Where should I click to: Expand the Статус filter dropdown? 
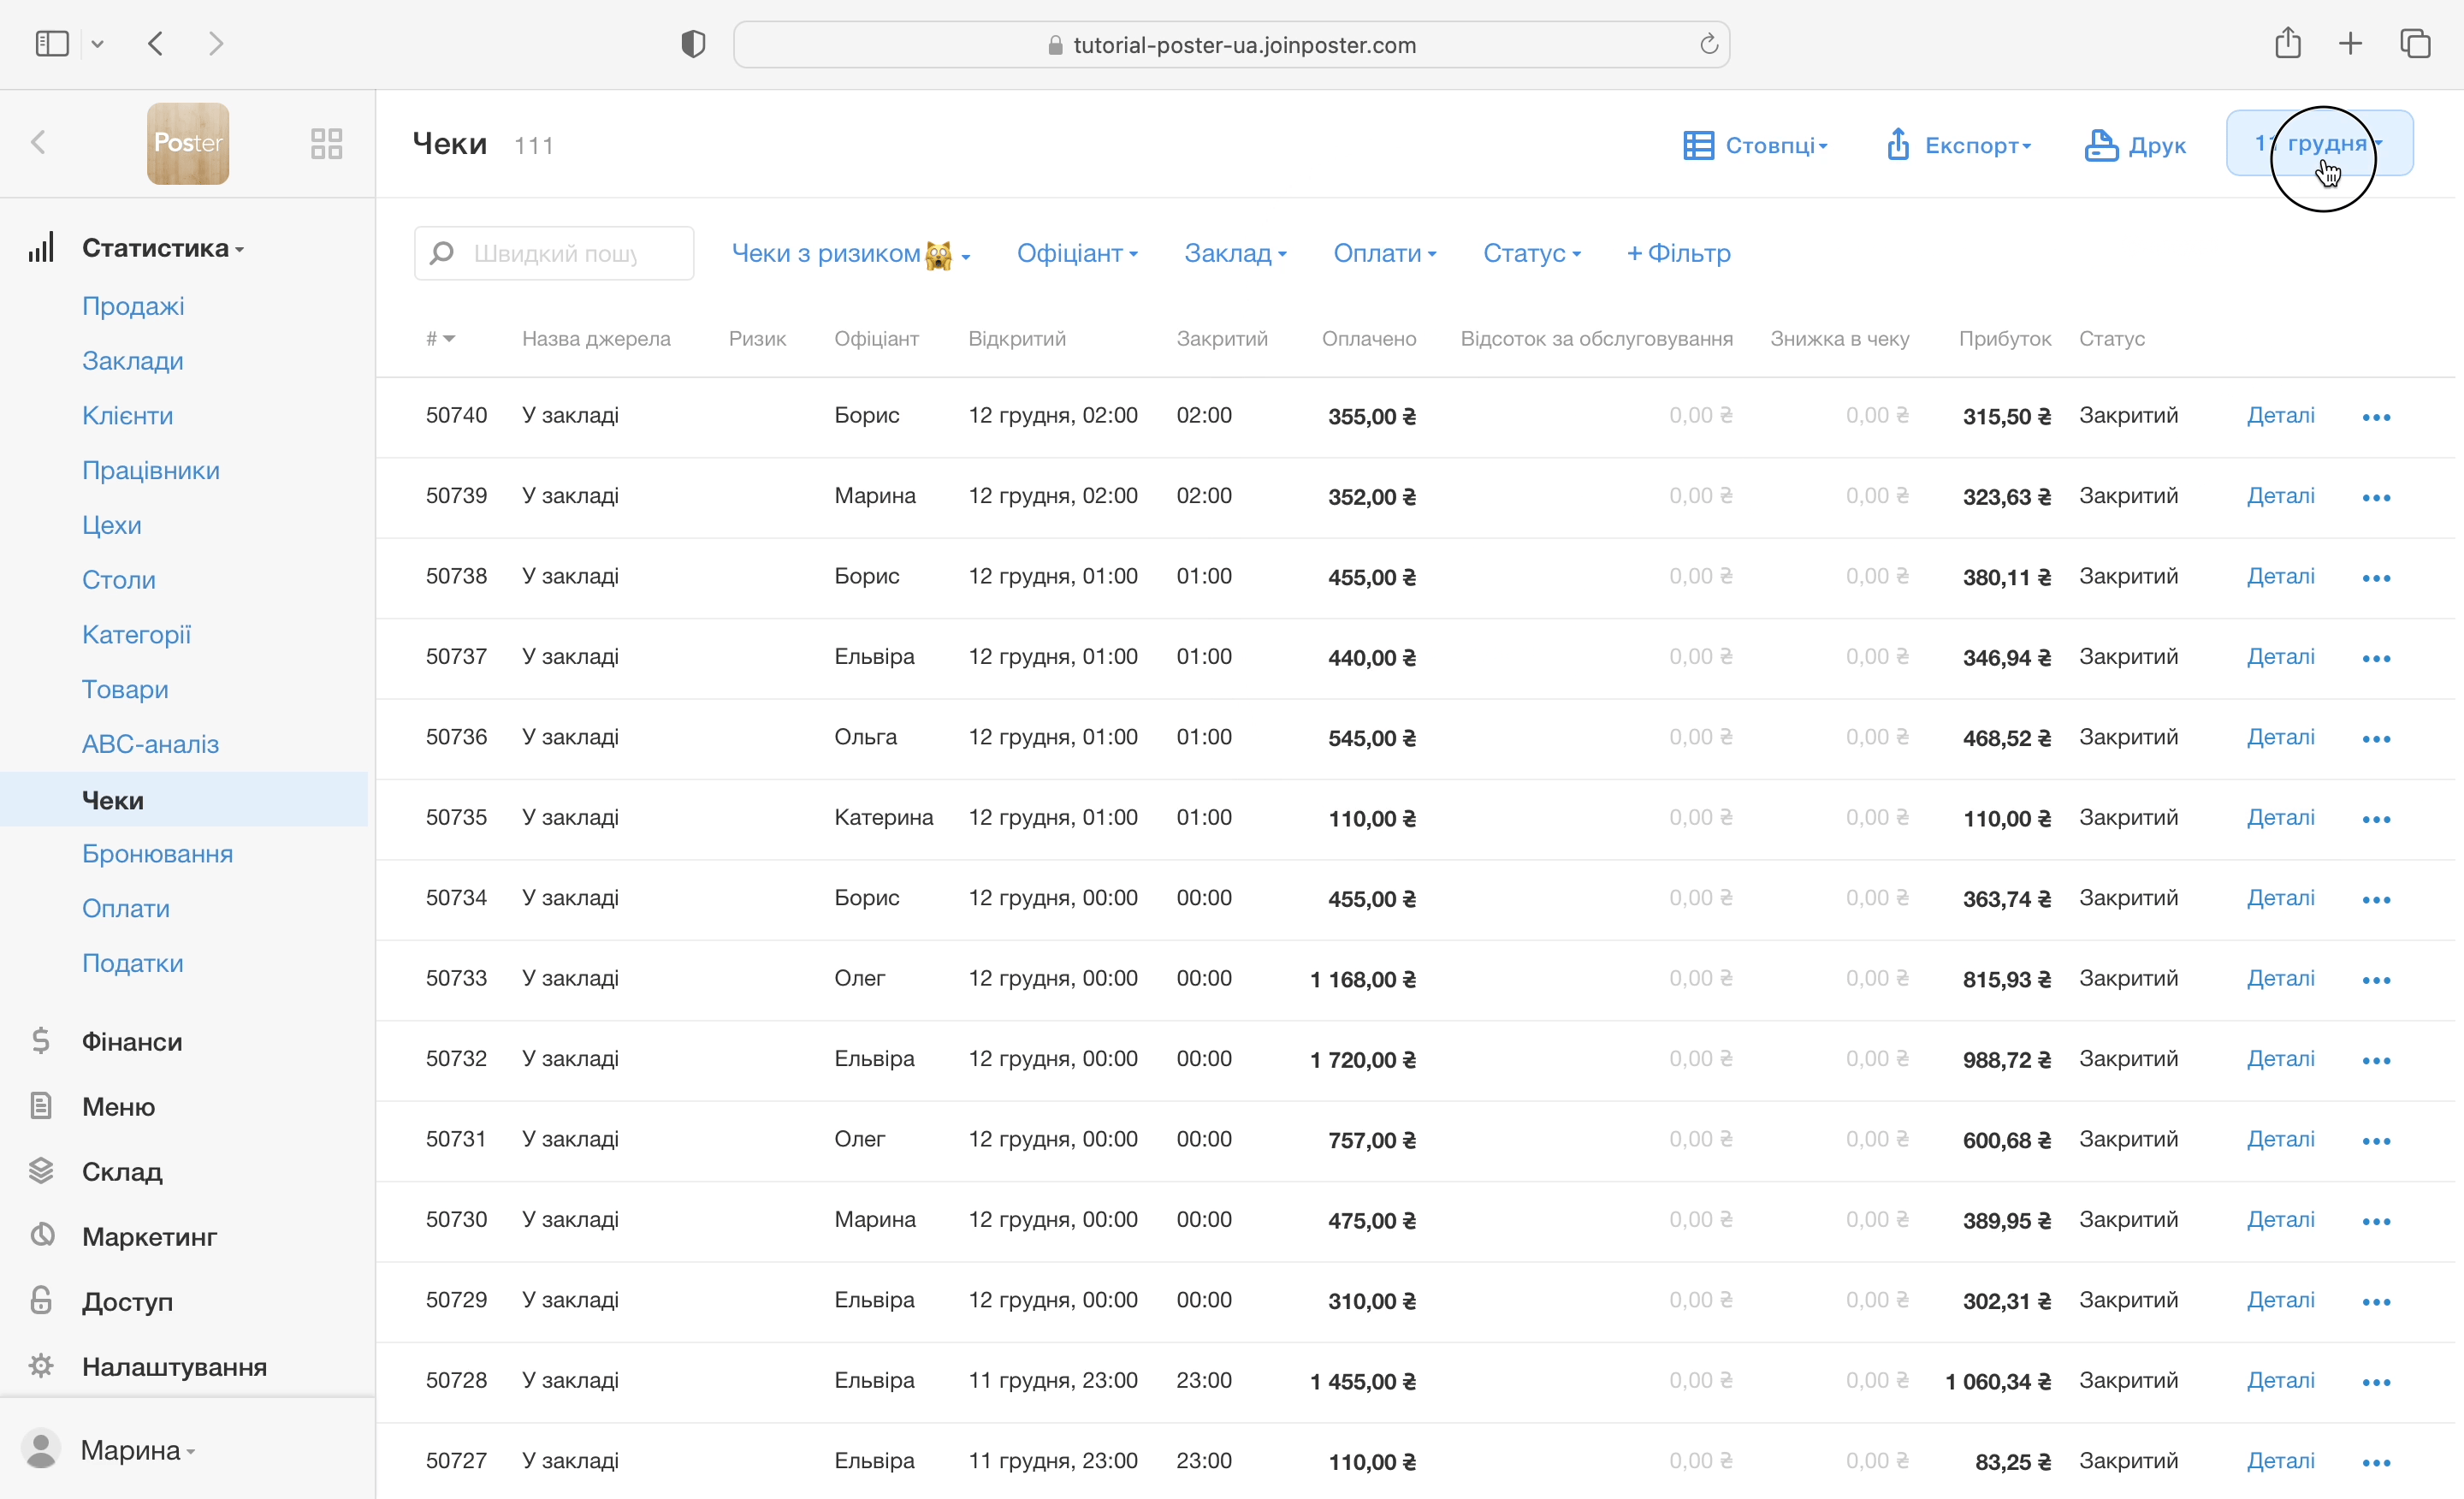pos(1530,254)
